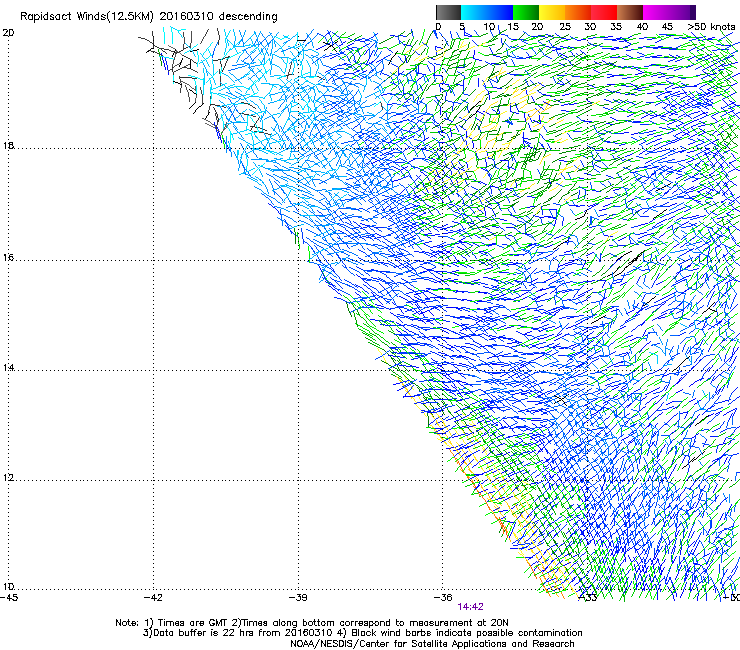The image size is (740, 650).
Task: Click the longitude label '-33'
Action: click(588, 598)
